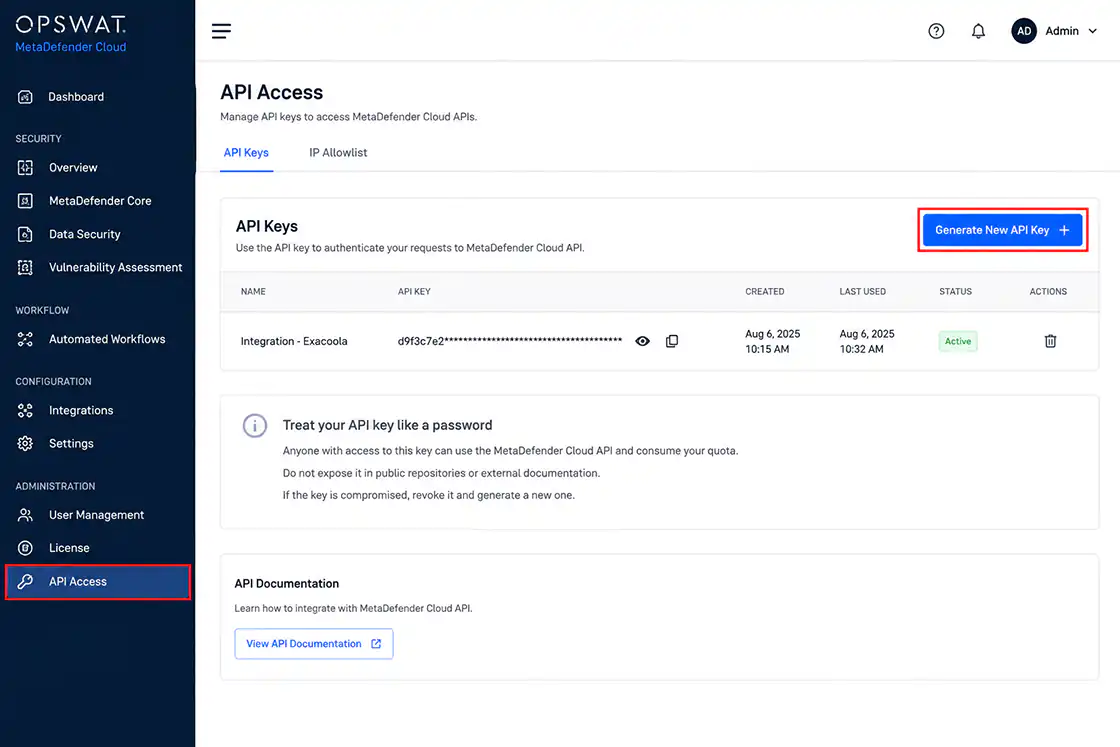Click the Settings gear icon
The image size is (1120, 747).
[x=25, y=443]
